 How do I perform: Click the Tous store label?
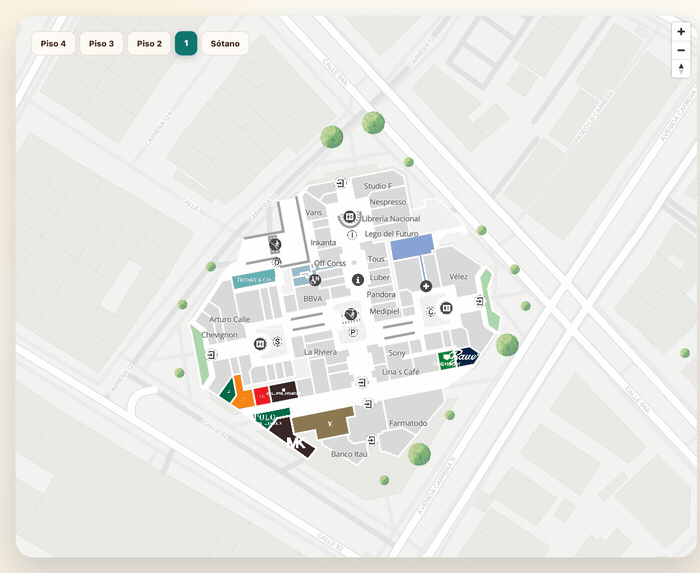pos(376,259)
